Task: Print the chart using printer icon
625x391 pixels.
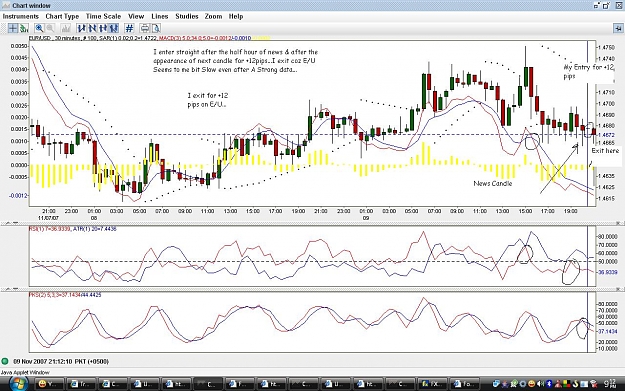Action: pos(145,28)
